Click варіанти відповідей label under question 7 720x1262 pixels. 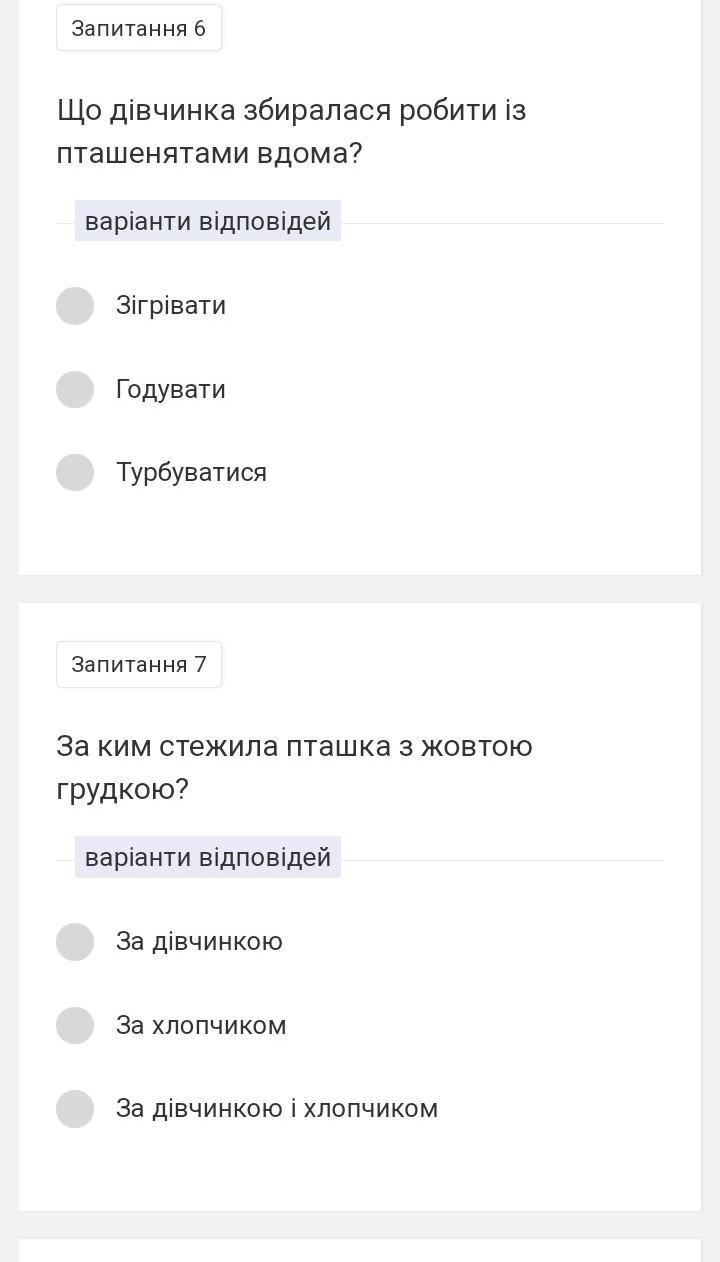point(208,858)
